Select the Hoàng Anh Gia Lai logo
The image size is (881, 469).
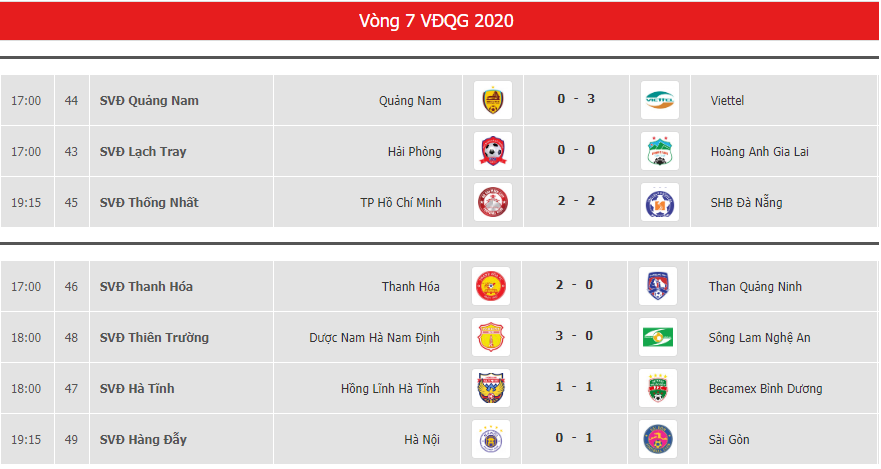point(660,152)
